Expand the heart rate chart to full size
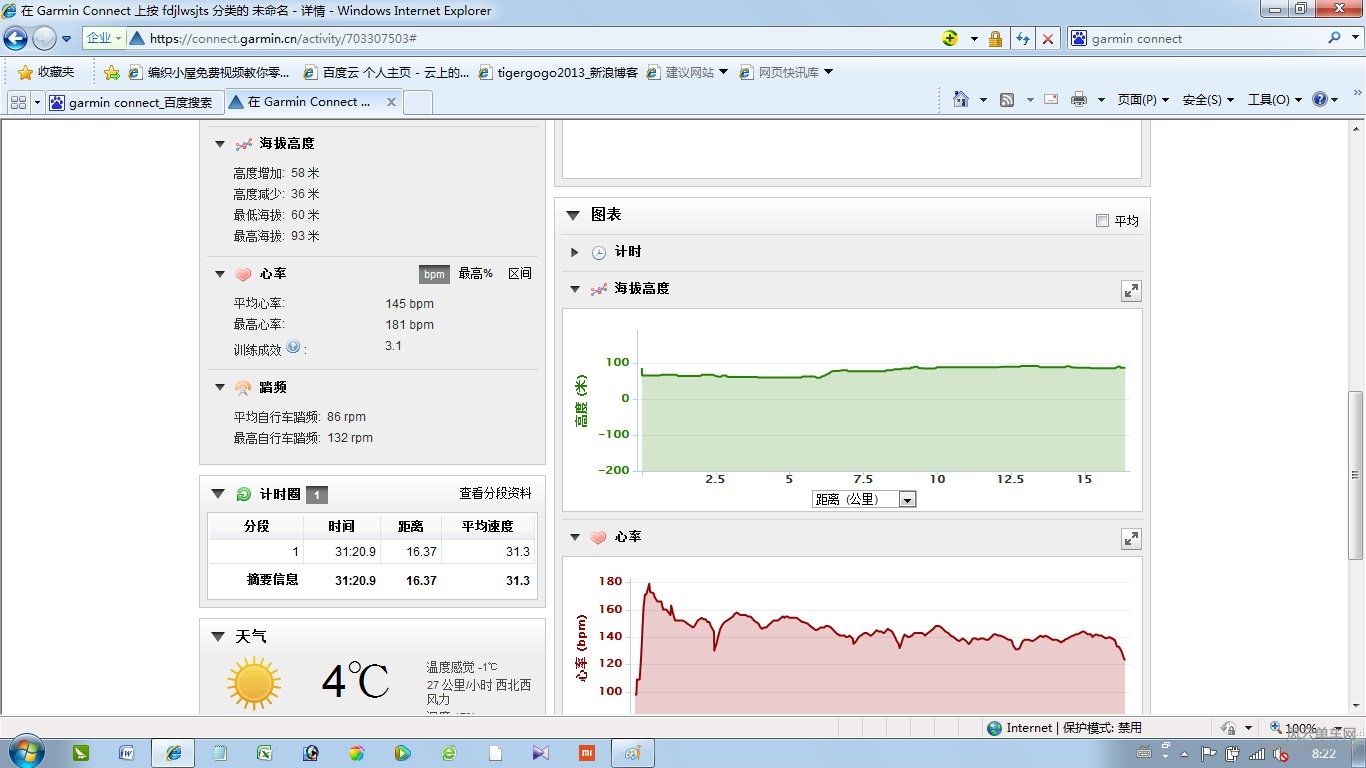This screenshot has height=768, width=1366. (x=1131, y=539)
